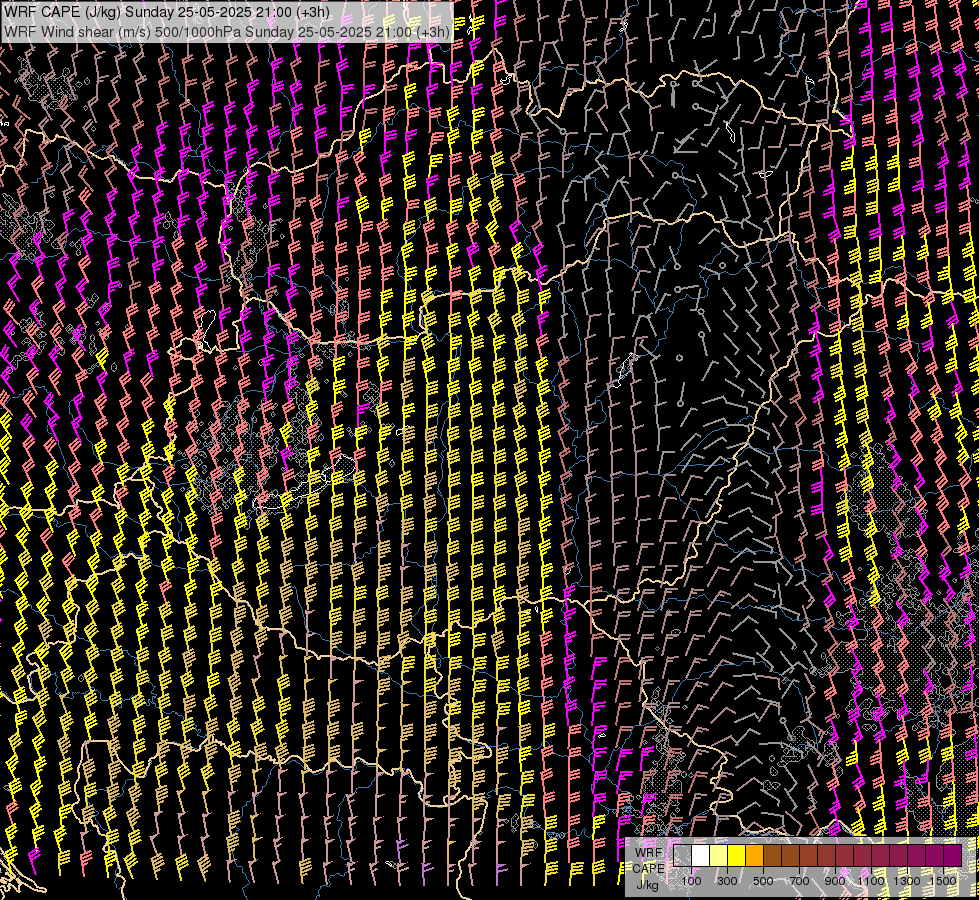979x900 pixels.
Task: Select the rightmost purple legend swatch
Action: (x=953, y=856)
